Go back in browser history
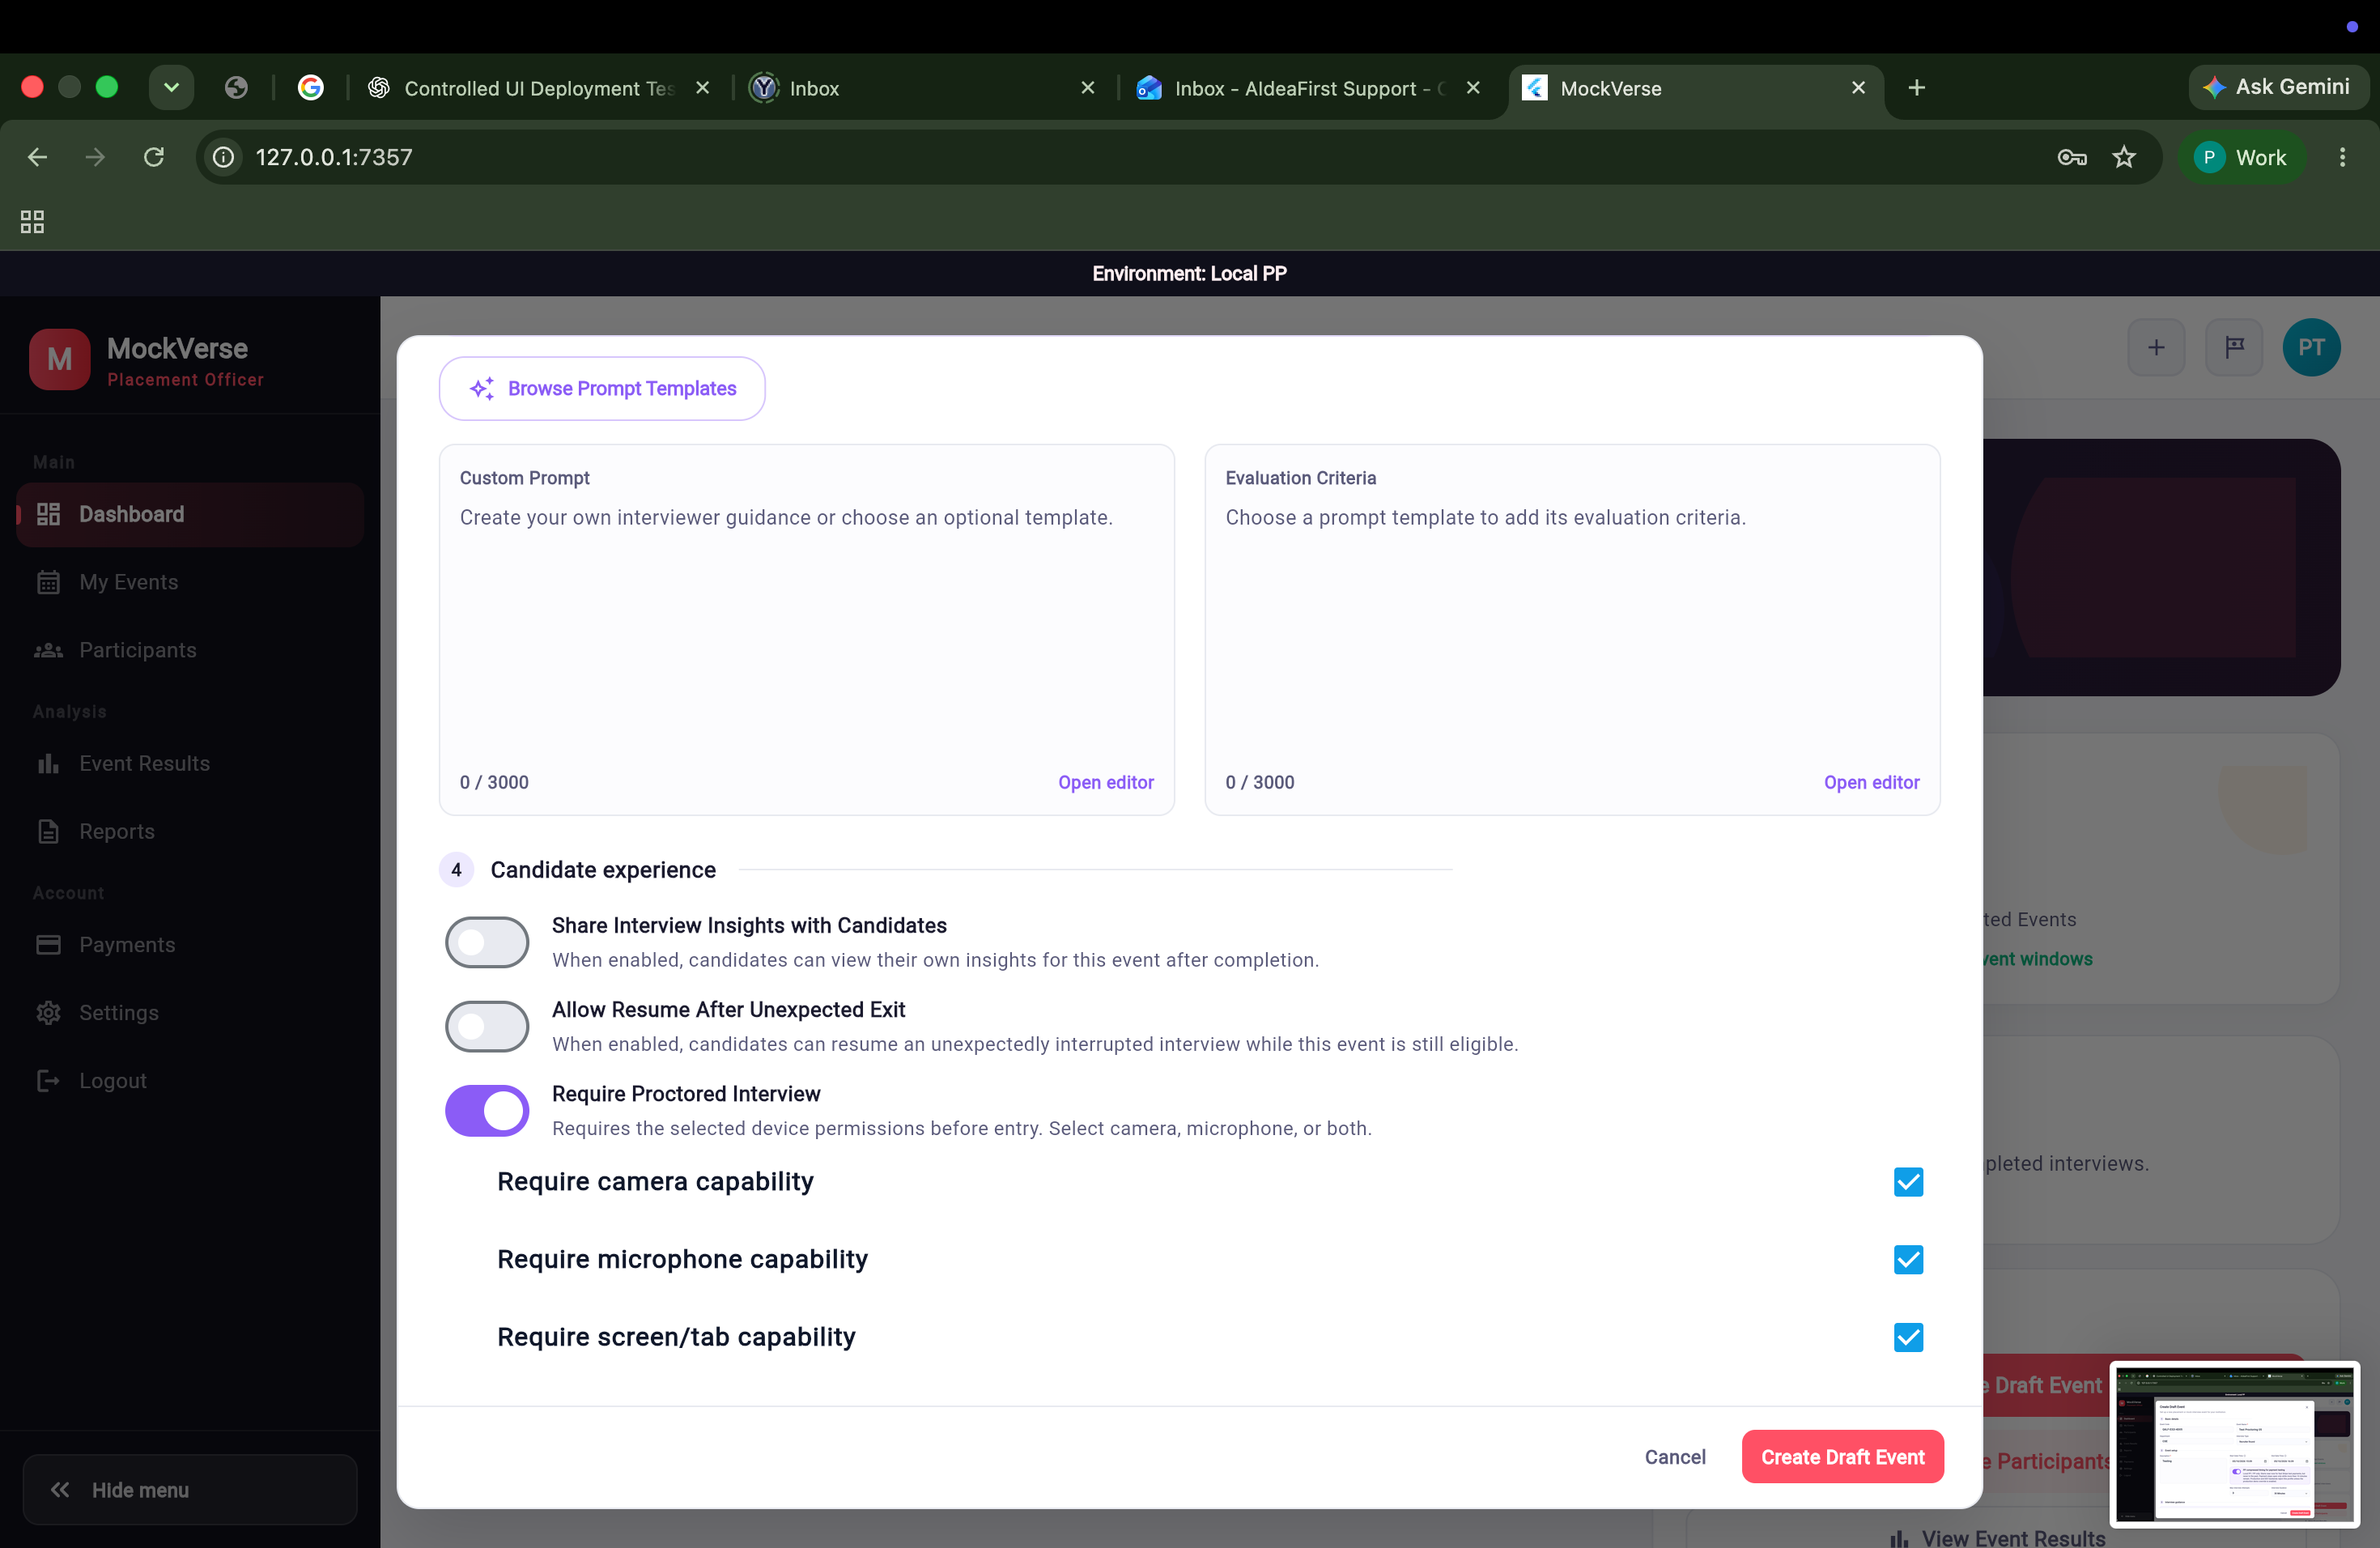The height and width of the screenshot is (1548, 2380). point(37,157)
